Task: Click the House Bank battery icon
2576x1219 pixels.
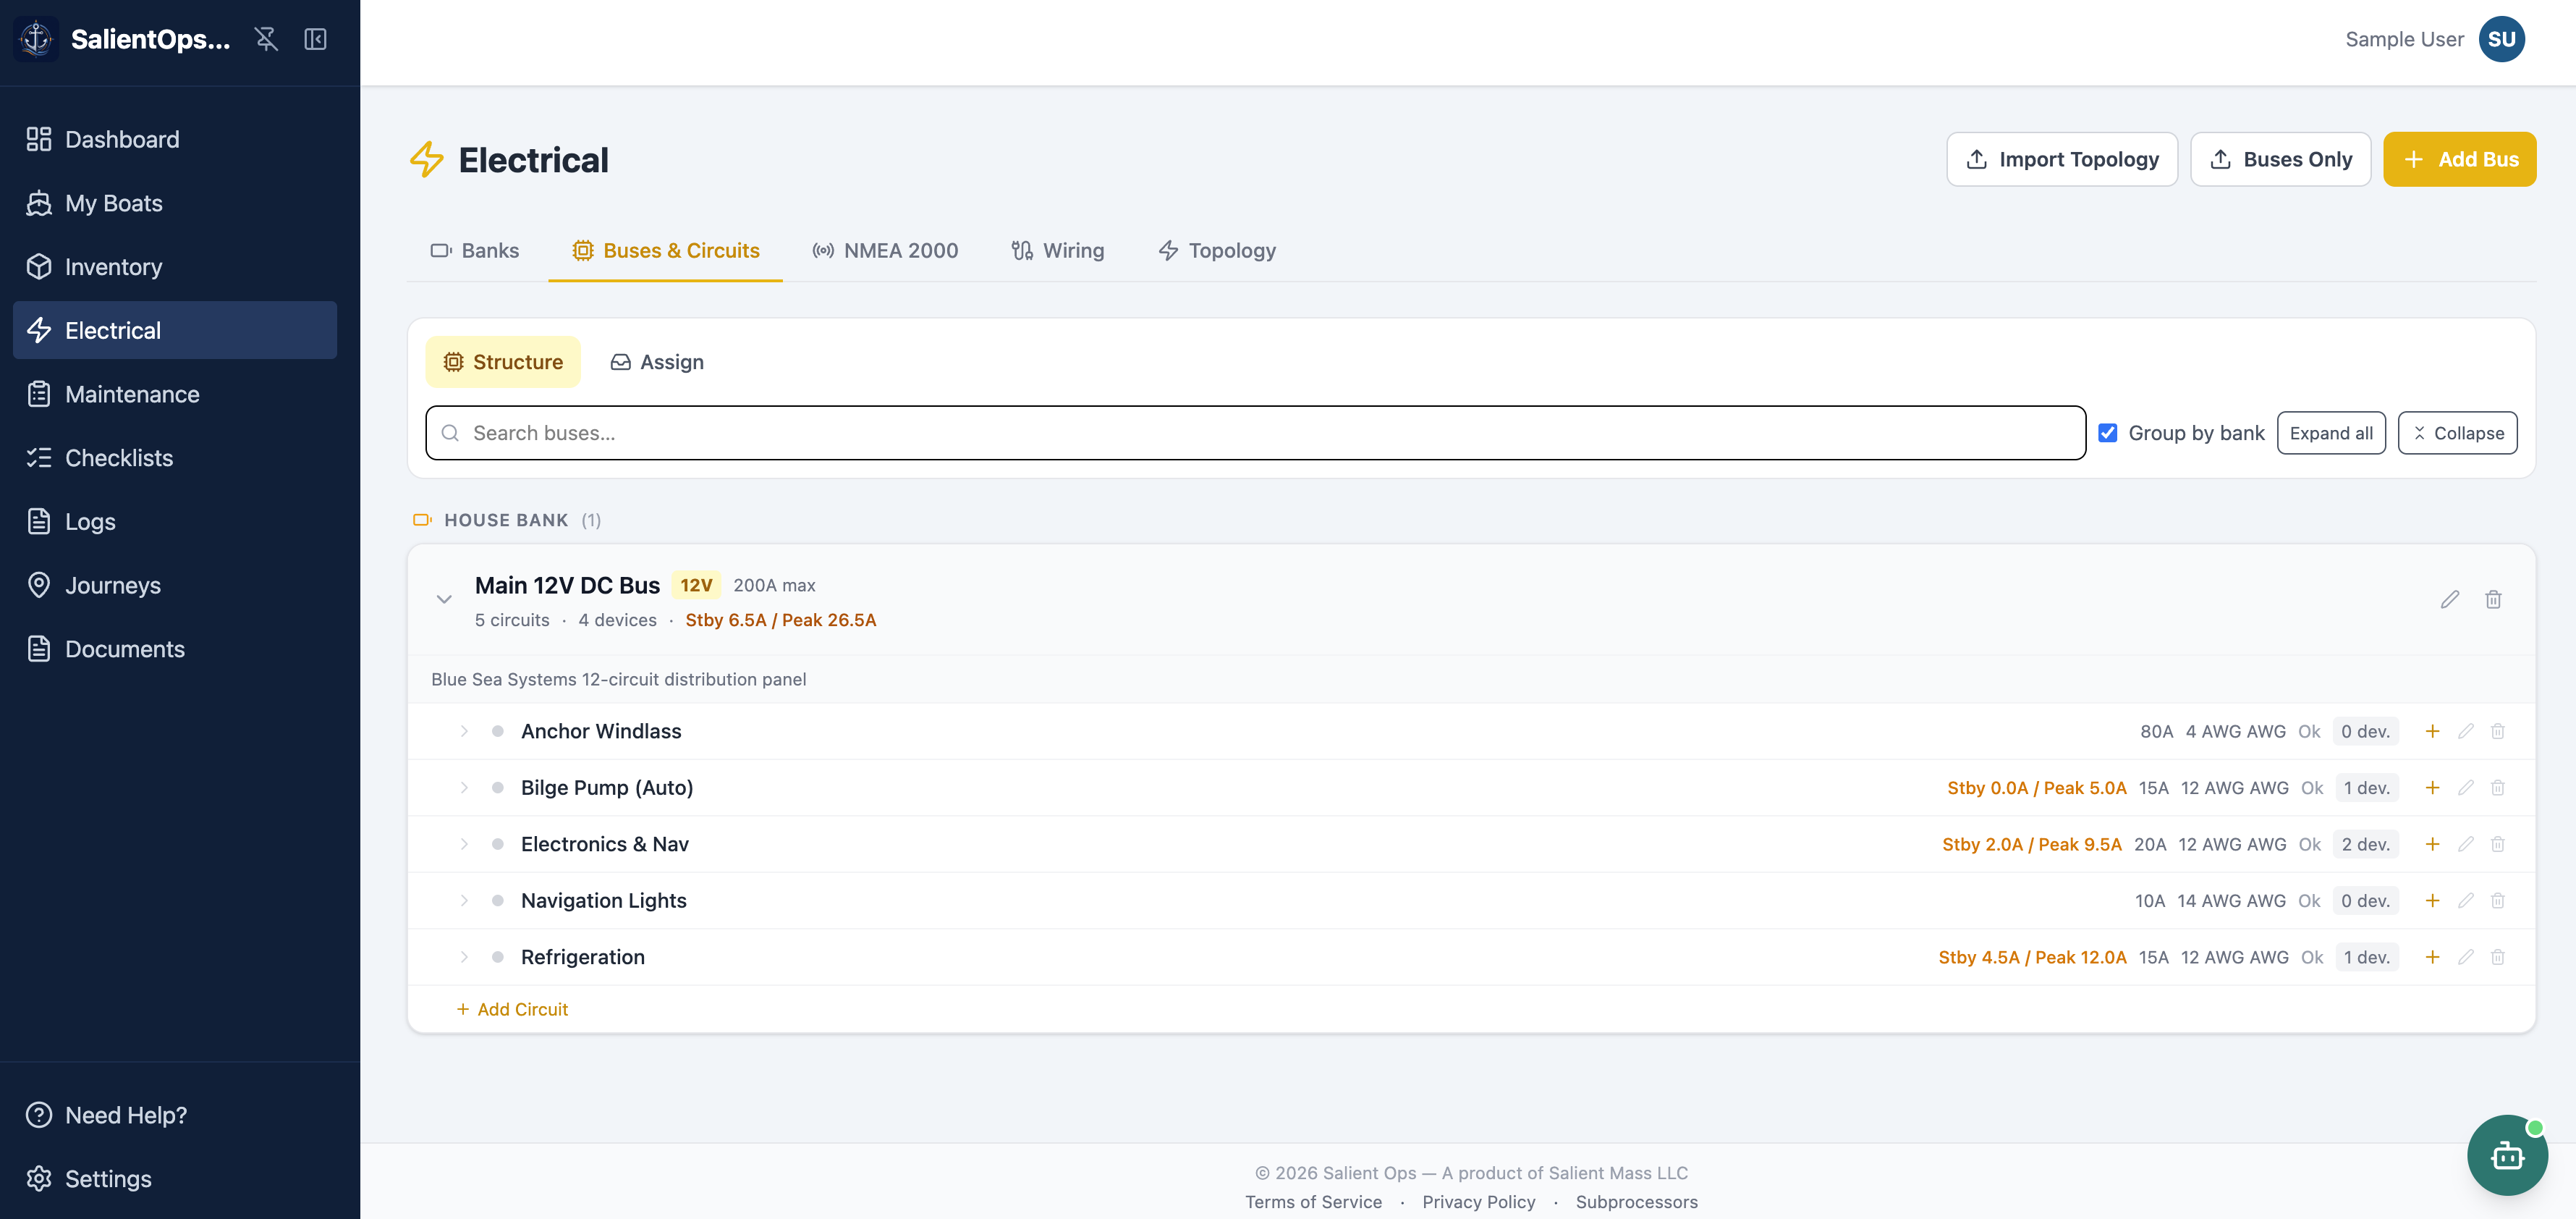Action: click(422, 520)
